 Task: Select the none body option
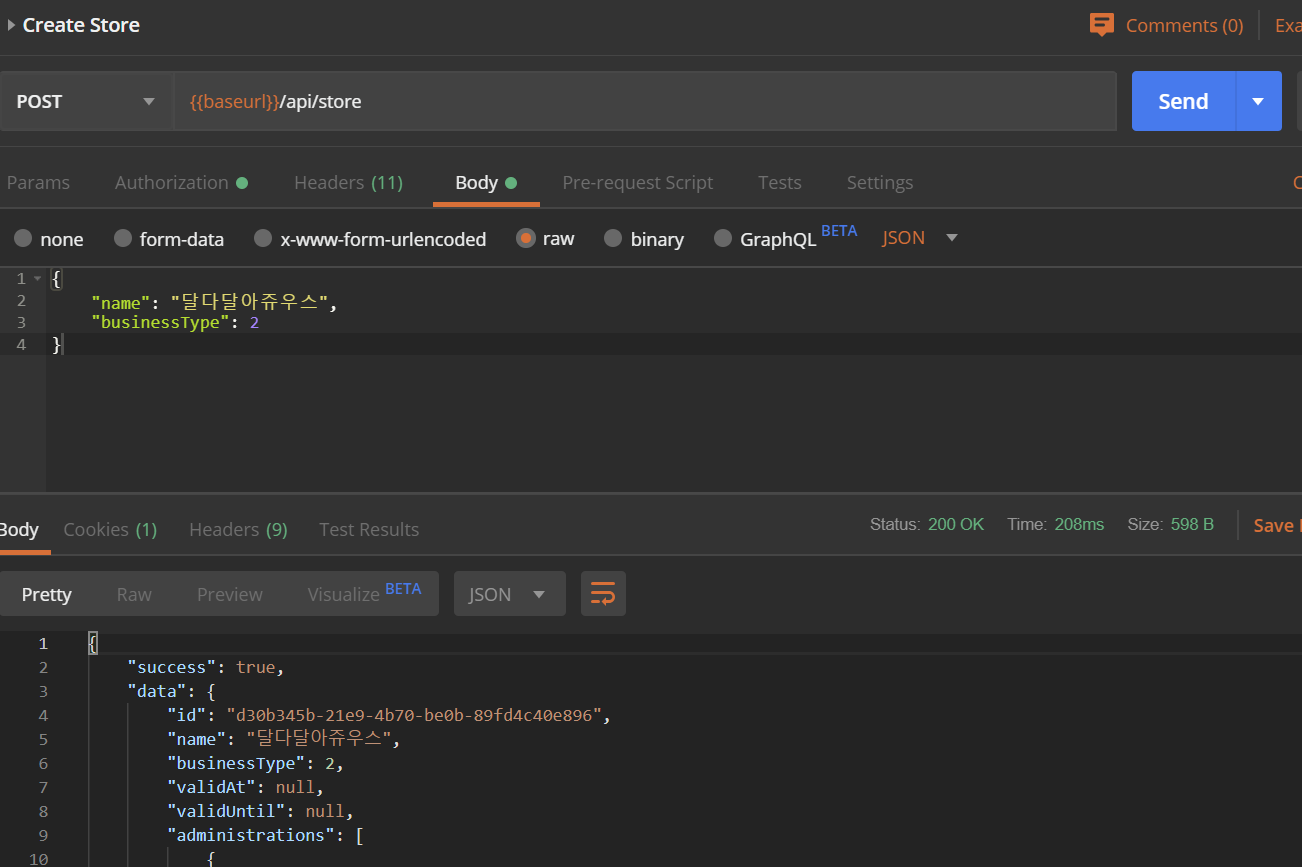tap(22, 239)
